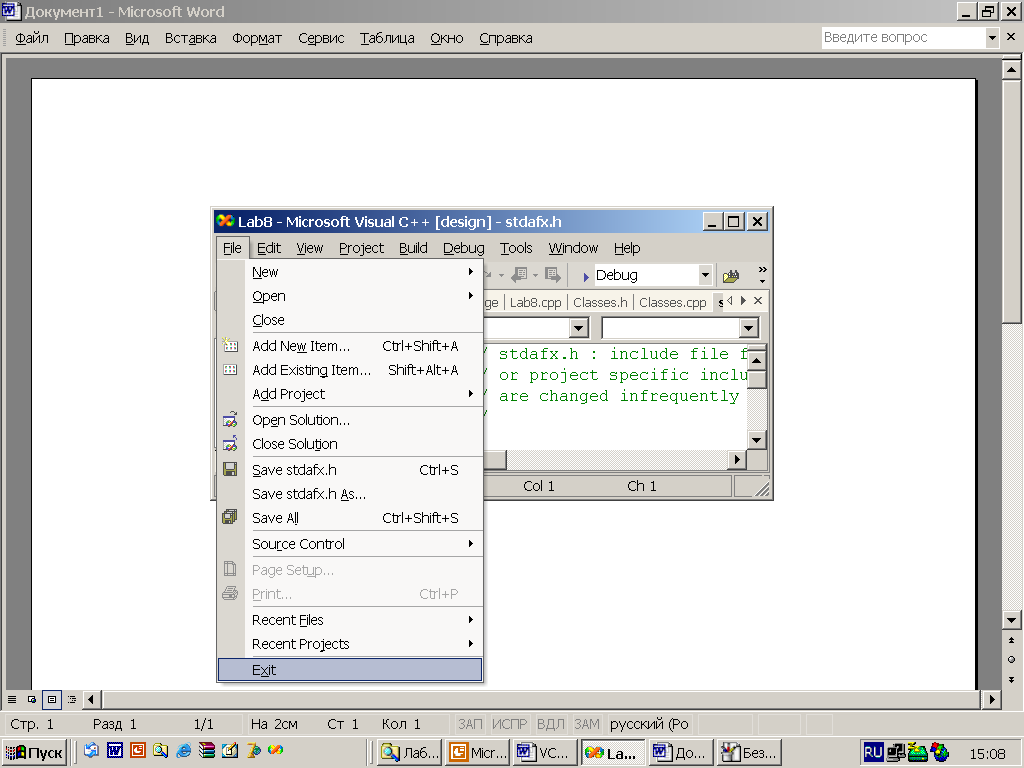Open toolbar options chevron in Visual C++
The image size is (1024, 768).
[762, 275]
